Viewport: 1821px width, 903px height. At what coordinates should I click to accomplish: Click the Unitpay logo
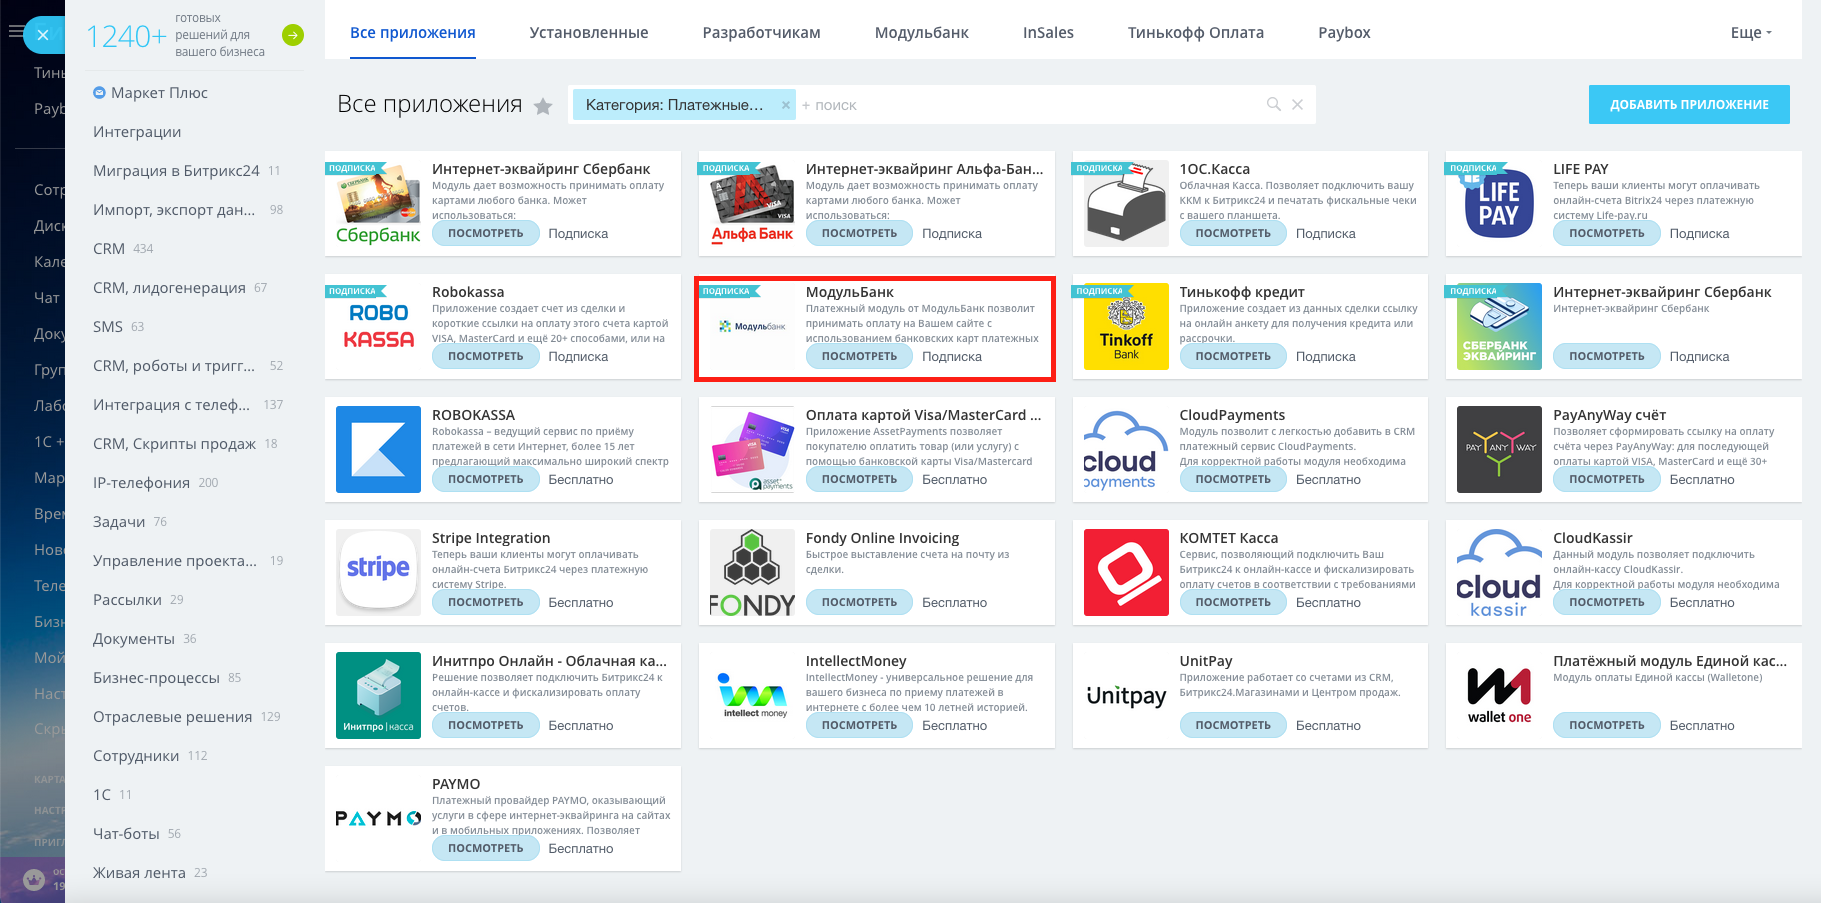[x=1126, y=696]
